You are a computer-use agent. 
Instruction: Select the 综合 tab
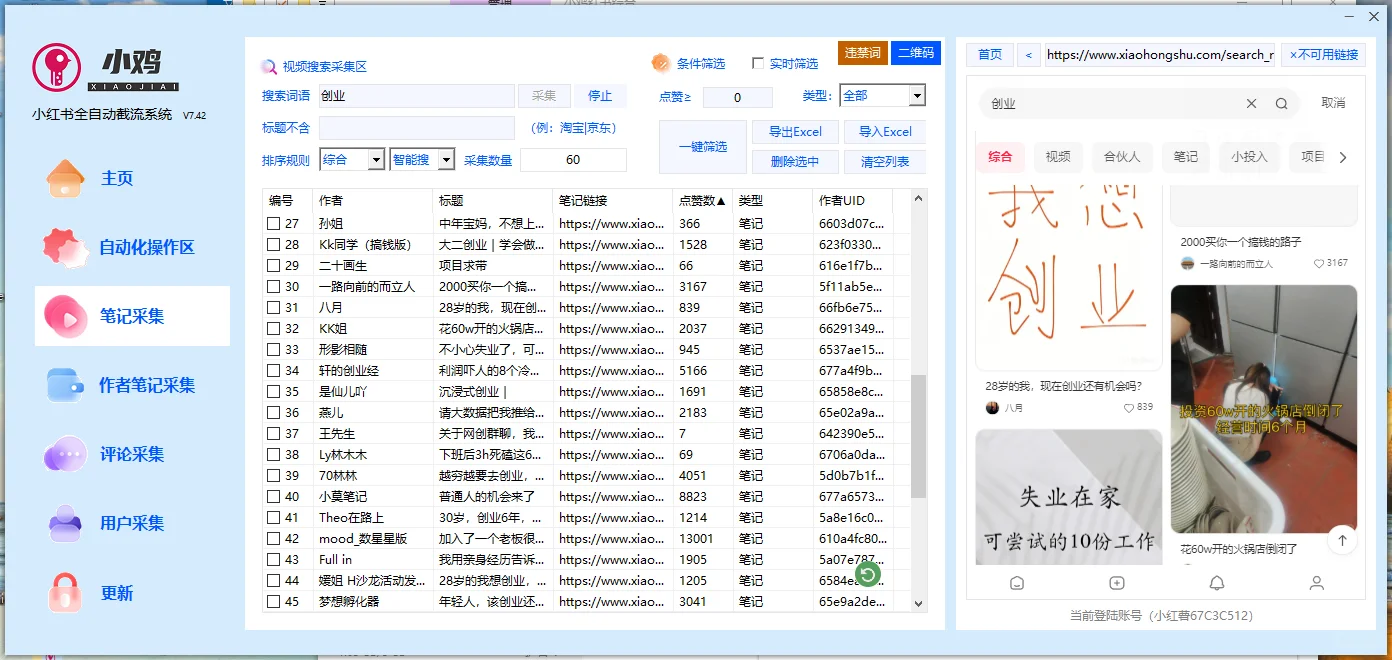[x=1000, y=157]
